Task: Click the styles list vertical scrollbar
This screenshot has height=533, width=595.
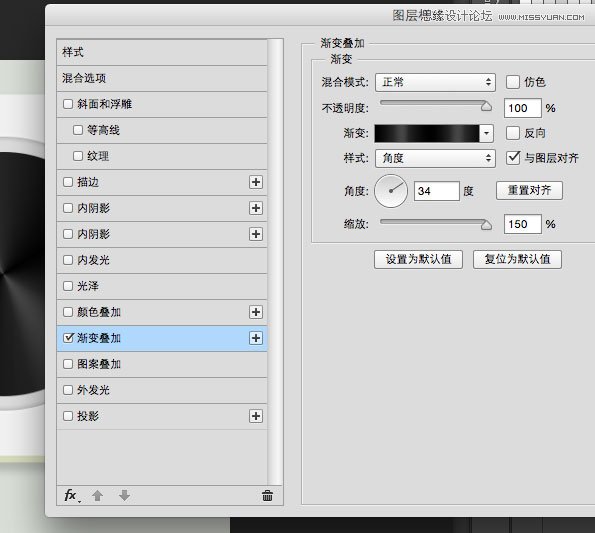Action: [275, 262]
